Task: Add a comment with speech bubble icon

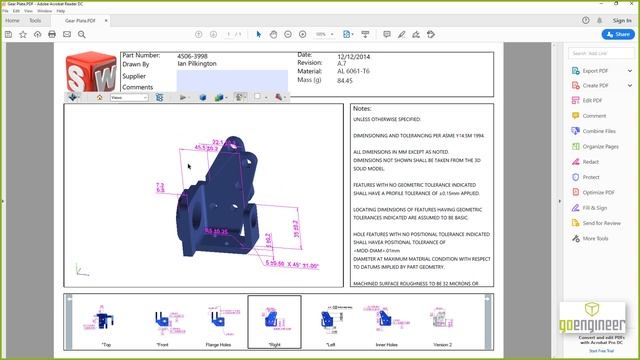Action: click(x=387, y=35)
